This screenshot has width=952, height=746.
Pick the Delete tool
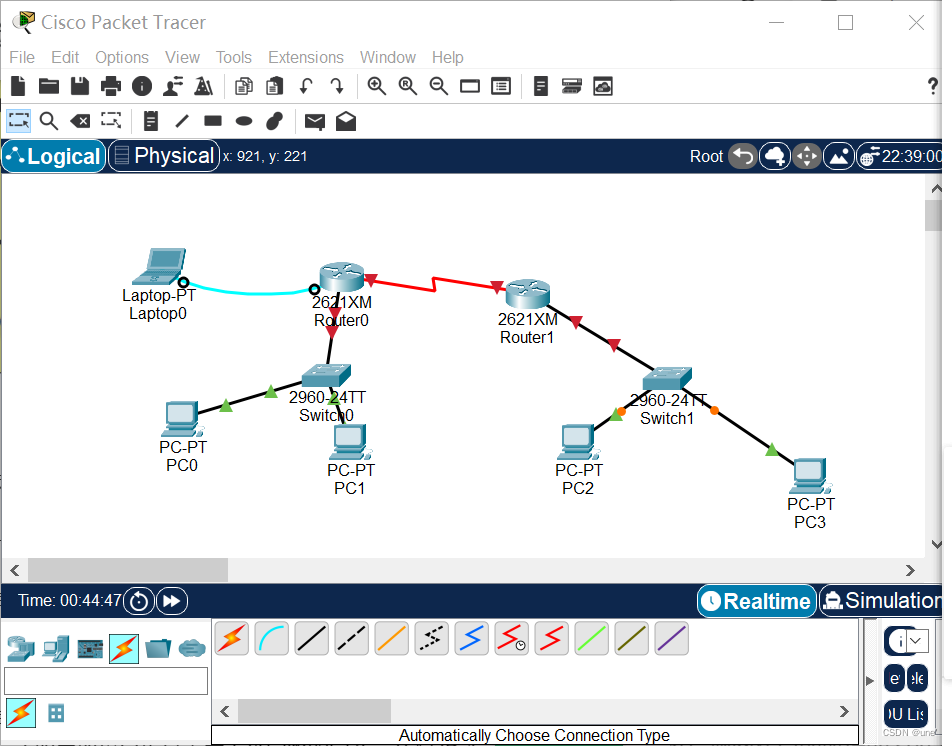[80, 121]
